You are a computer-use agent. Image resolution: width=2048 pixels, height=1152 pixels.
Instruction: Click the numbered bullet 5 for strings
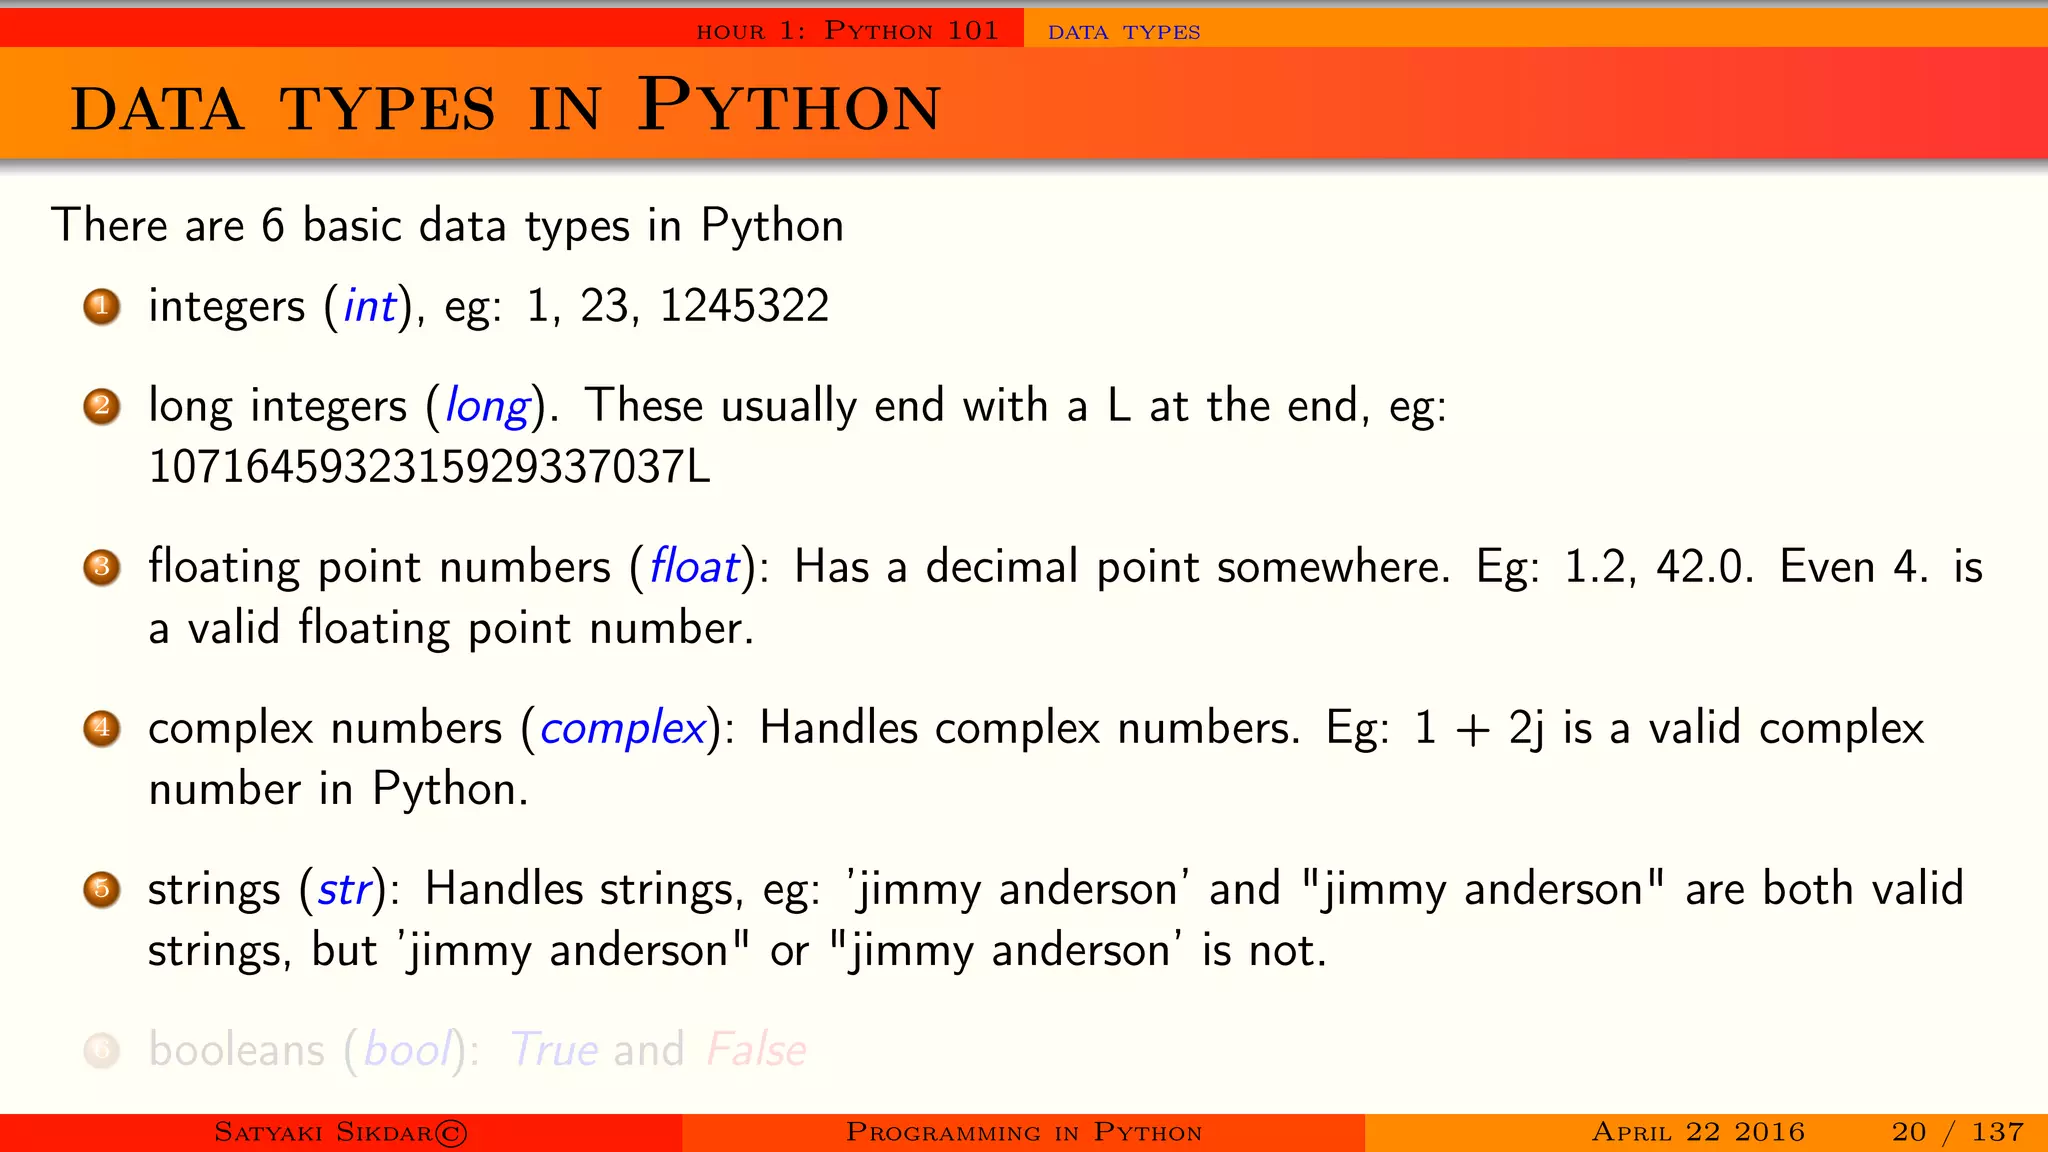102,889
